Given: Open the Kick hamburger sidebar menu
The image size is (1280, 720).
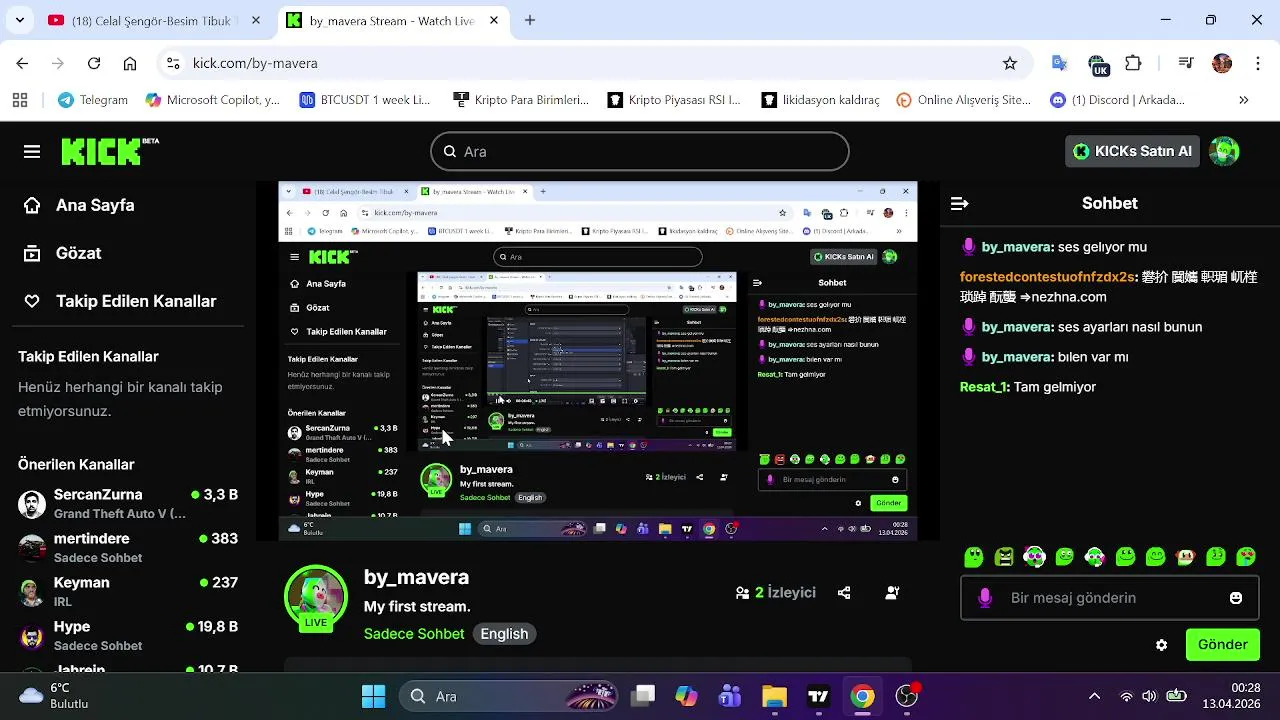Looking at the screenshot, I should tap(32, 152).
